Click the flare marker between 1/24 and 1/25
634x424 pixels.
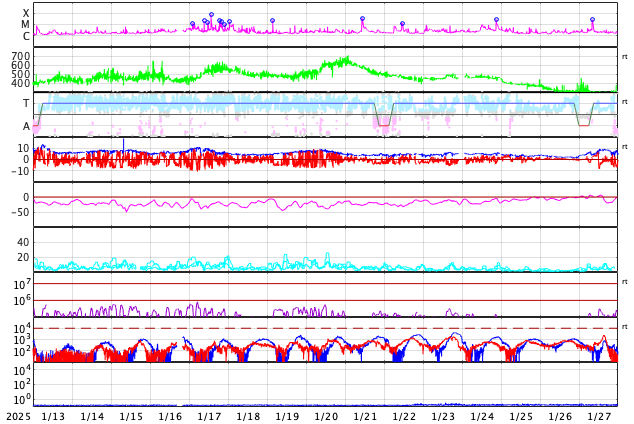coord(497,19)
